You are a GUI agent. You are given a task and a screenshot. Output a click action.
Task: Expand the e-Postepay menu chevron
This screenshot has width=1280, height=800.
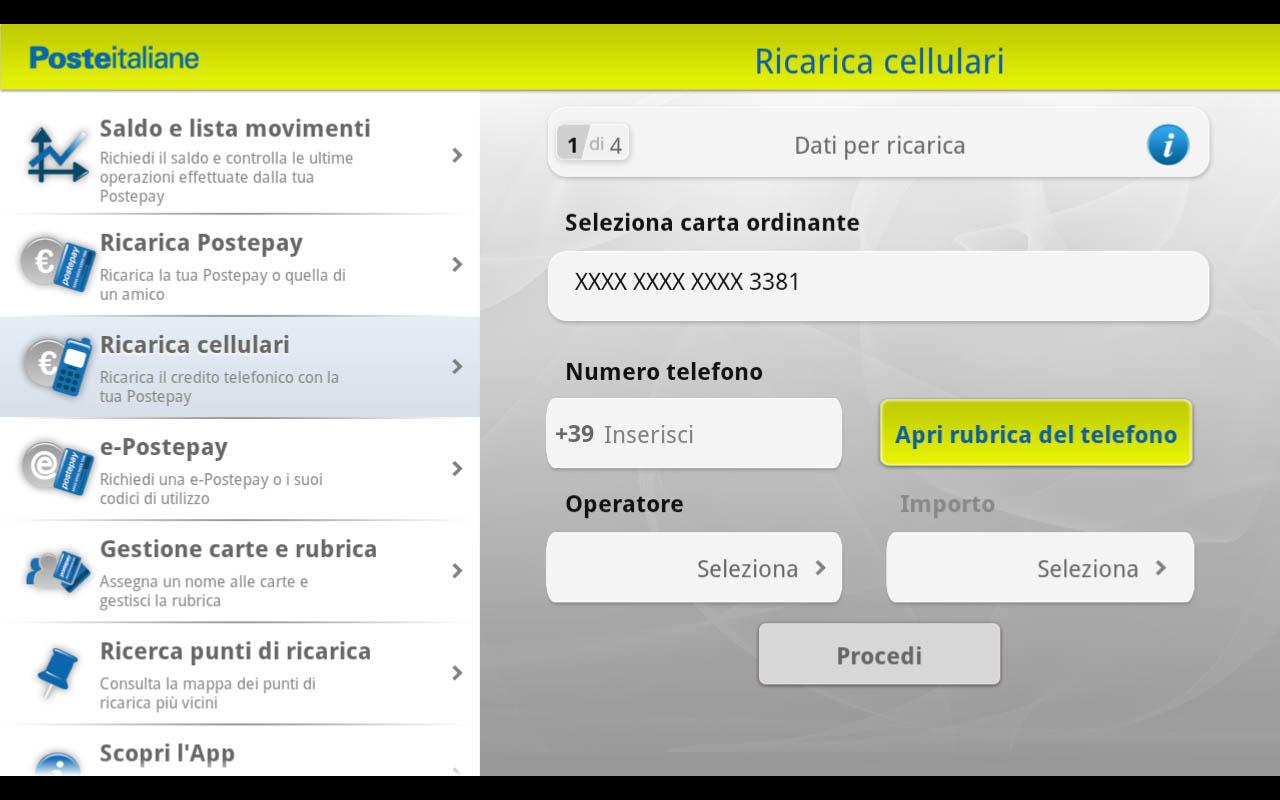click(458, 468)
